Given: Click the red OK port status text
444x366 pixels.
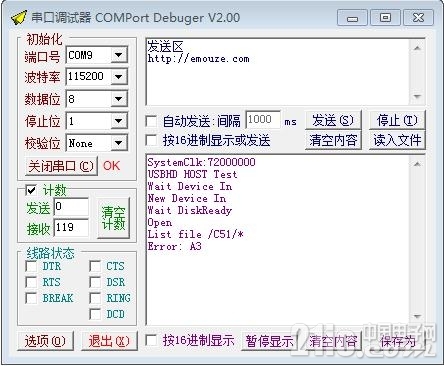Looking at the screenshot, I should coord(111,166).
